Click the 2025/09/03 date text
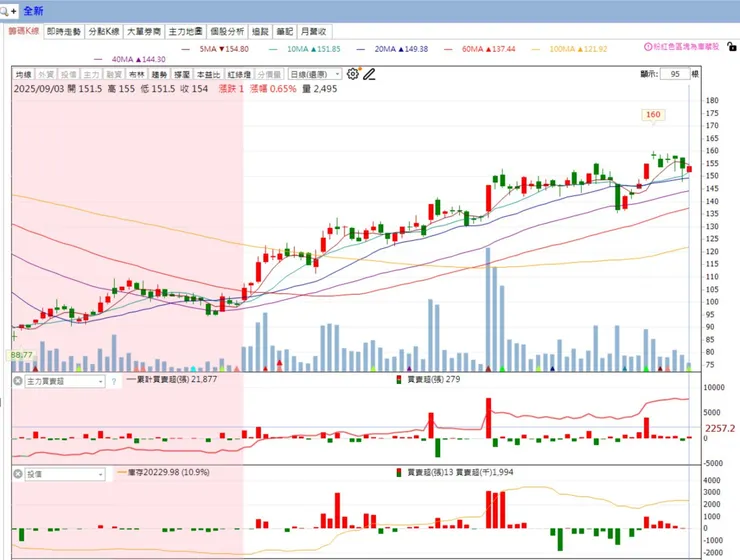 (39, 89)
